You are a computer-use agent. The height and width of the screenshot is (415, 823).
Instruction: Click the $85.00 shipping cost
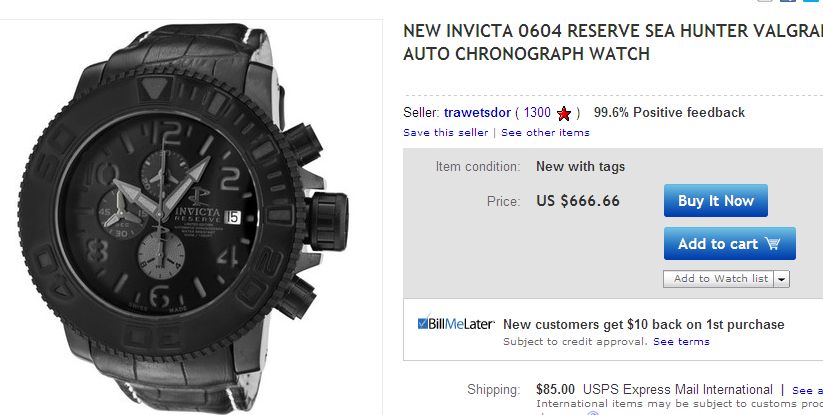click(x=555, y=389)
